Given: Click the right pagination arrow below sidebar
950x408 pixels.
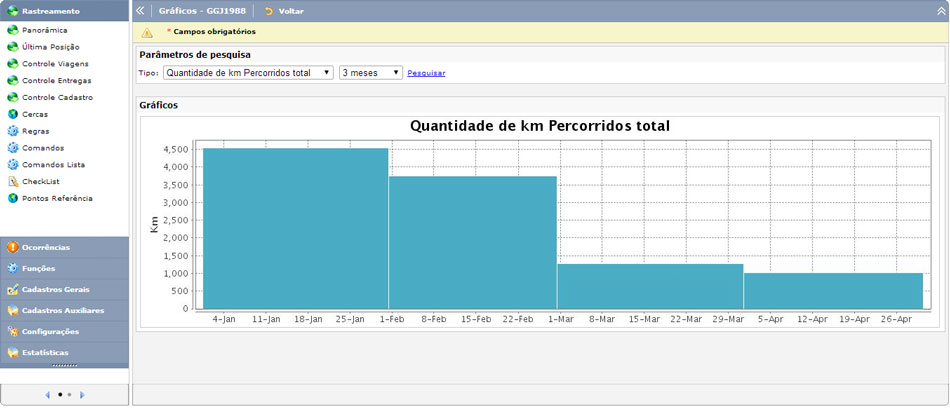Looking at the screenshot, I should (82, 395).
